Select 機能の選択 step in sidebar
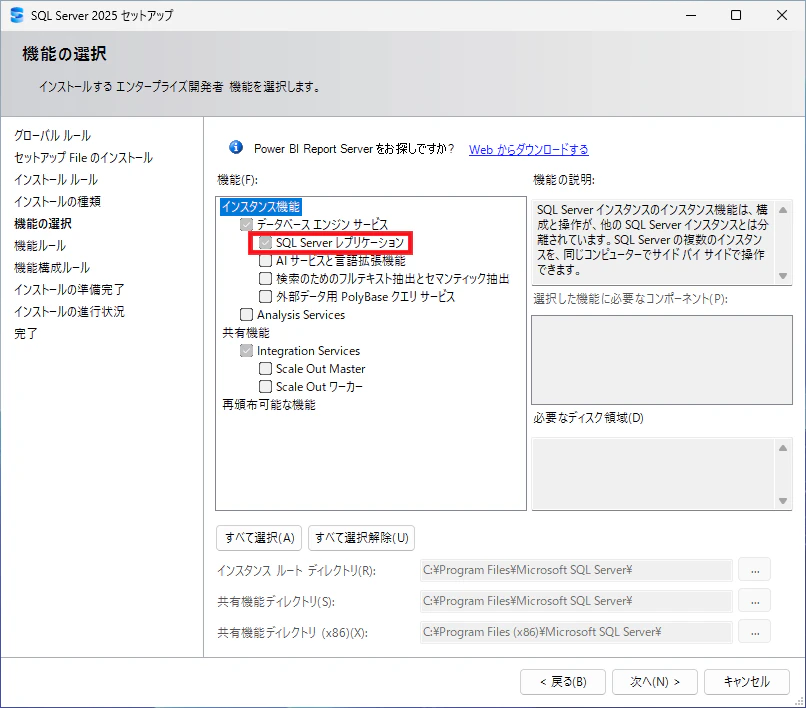This screenshot has height=708, width=806. 43,224
